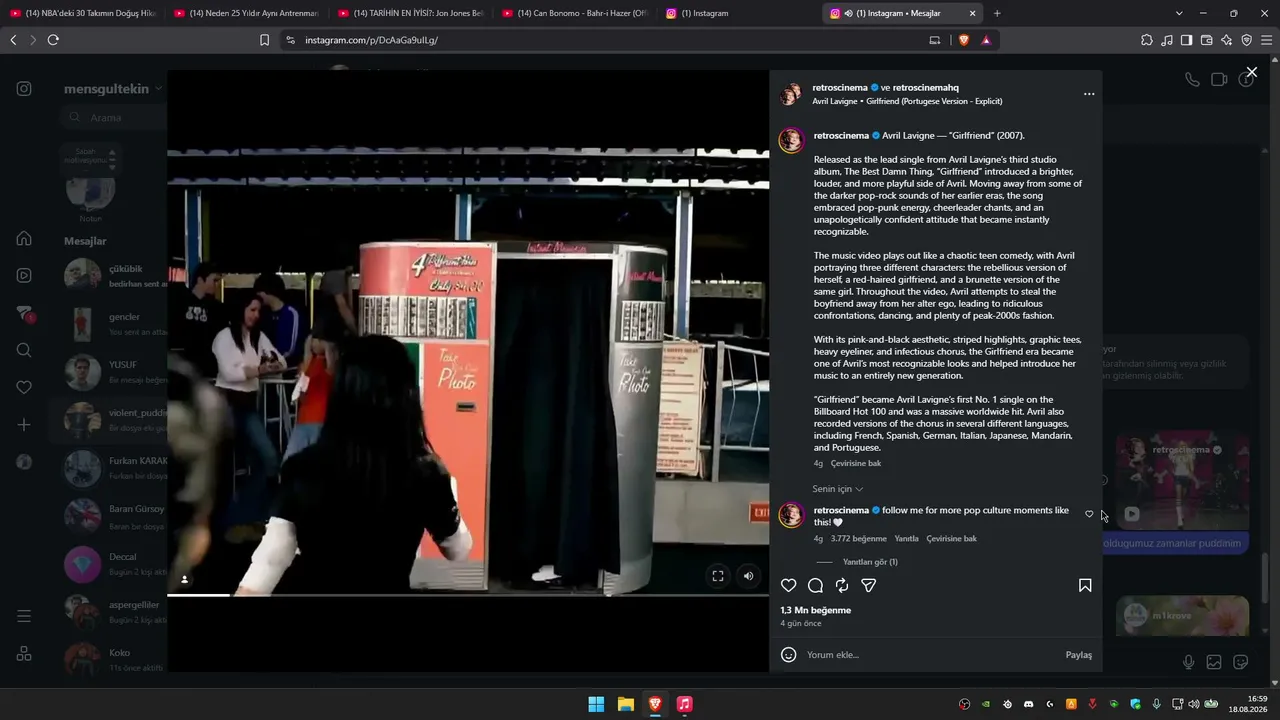The height and width of the screenshot is (720, 1280).
Task: Click 'Yanıtla' on the comment
Action: [x=906, y=539]
